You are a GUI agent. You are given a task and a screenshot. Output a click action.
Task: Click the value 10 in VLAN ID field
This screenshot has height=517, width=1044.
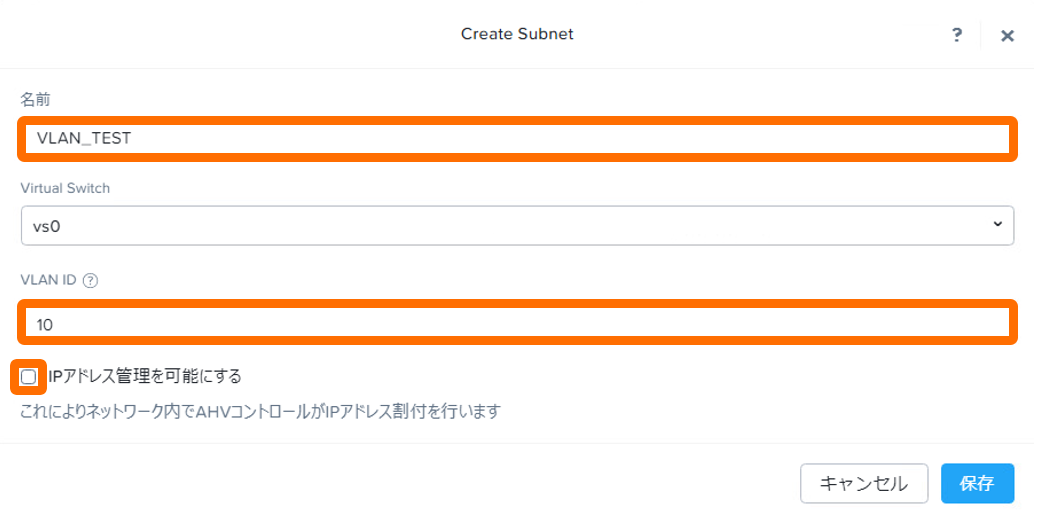45,325
